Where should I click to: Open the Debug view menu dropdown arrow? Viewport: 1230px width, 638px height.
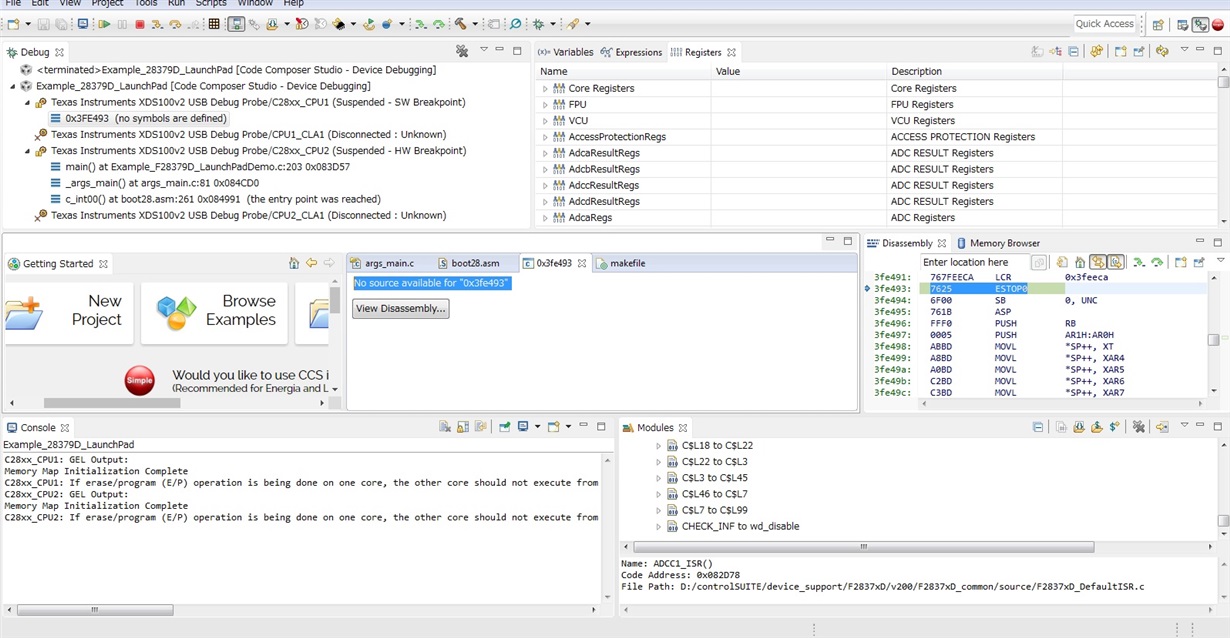coord(484,50)
